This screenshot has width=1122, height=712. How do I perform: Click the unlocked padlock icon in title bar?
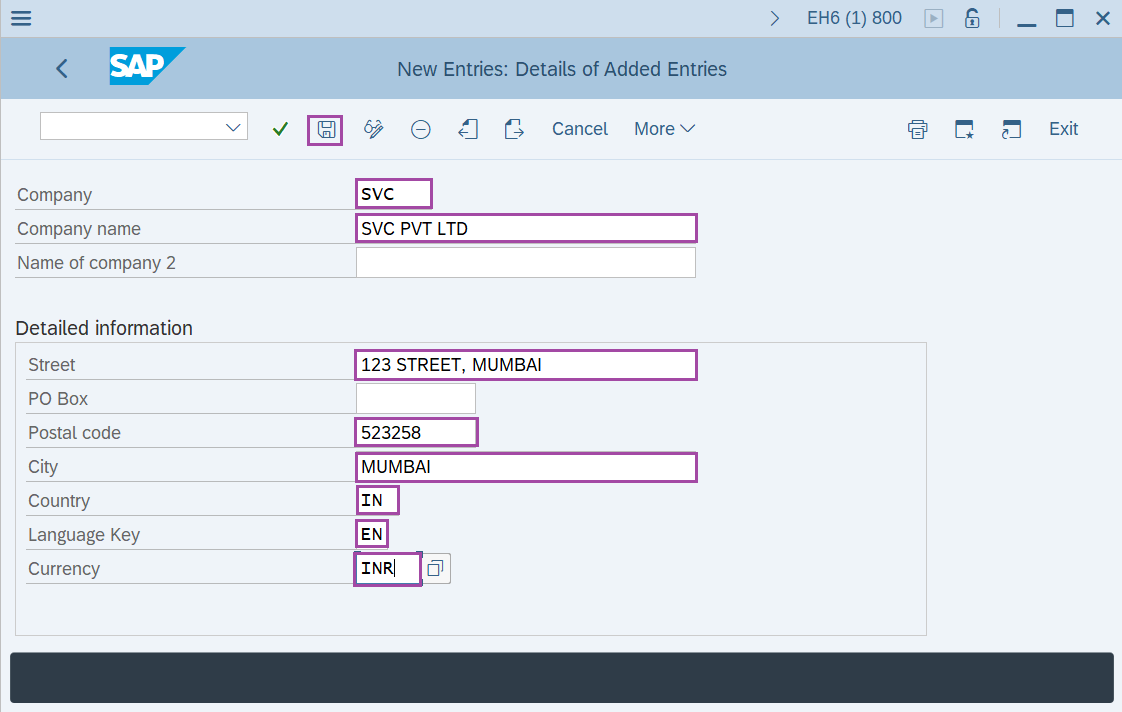(971, 17)
